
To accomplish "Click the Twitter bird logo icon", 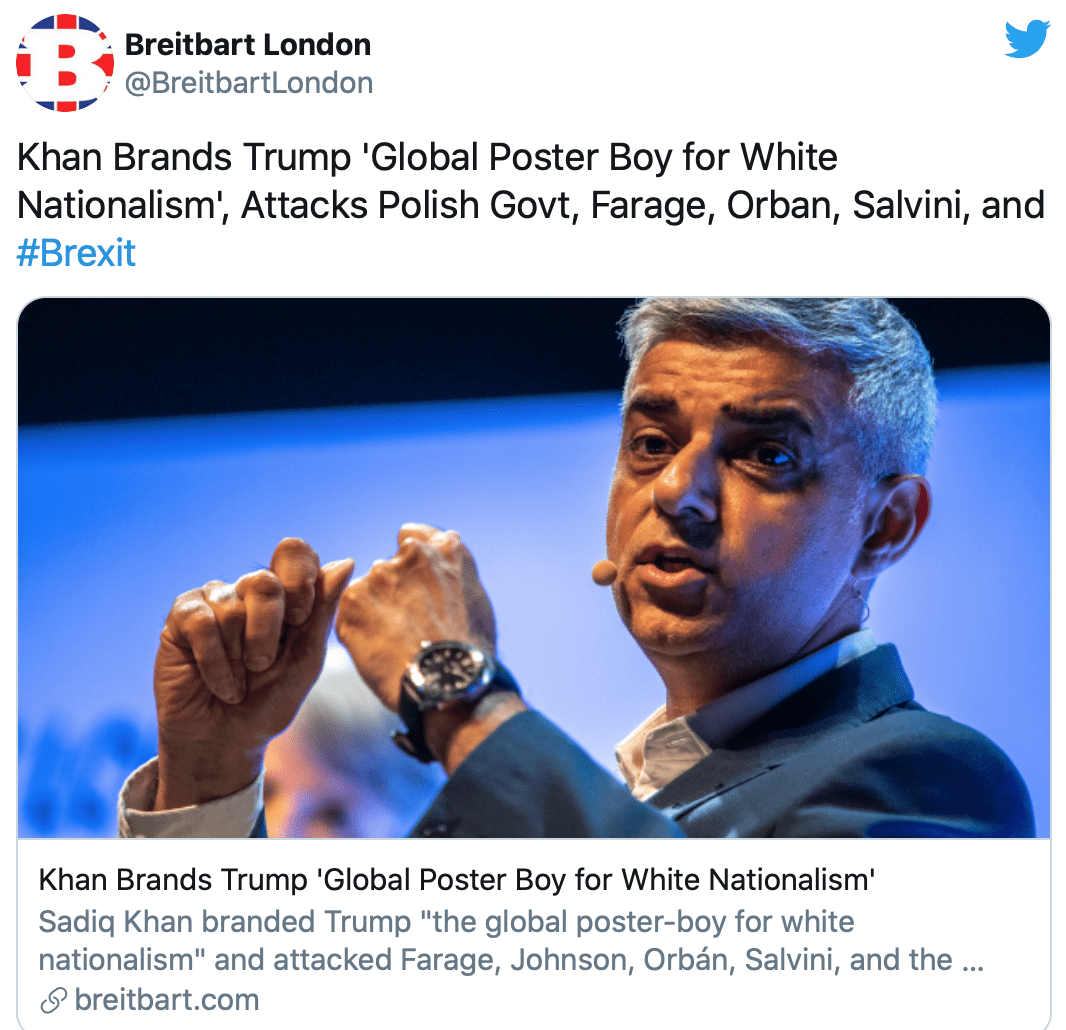I will pyautogui.click(x=1027, y=39).
